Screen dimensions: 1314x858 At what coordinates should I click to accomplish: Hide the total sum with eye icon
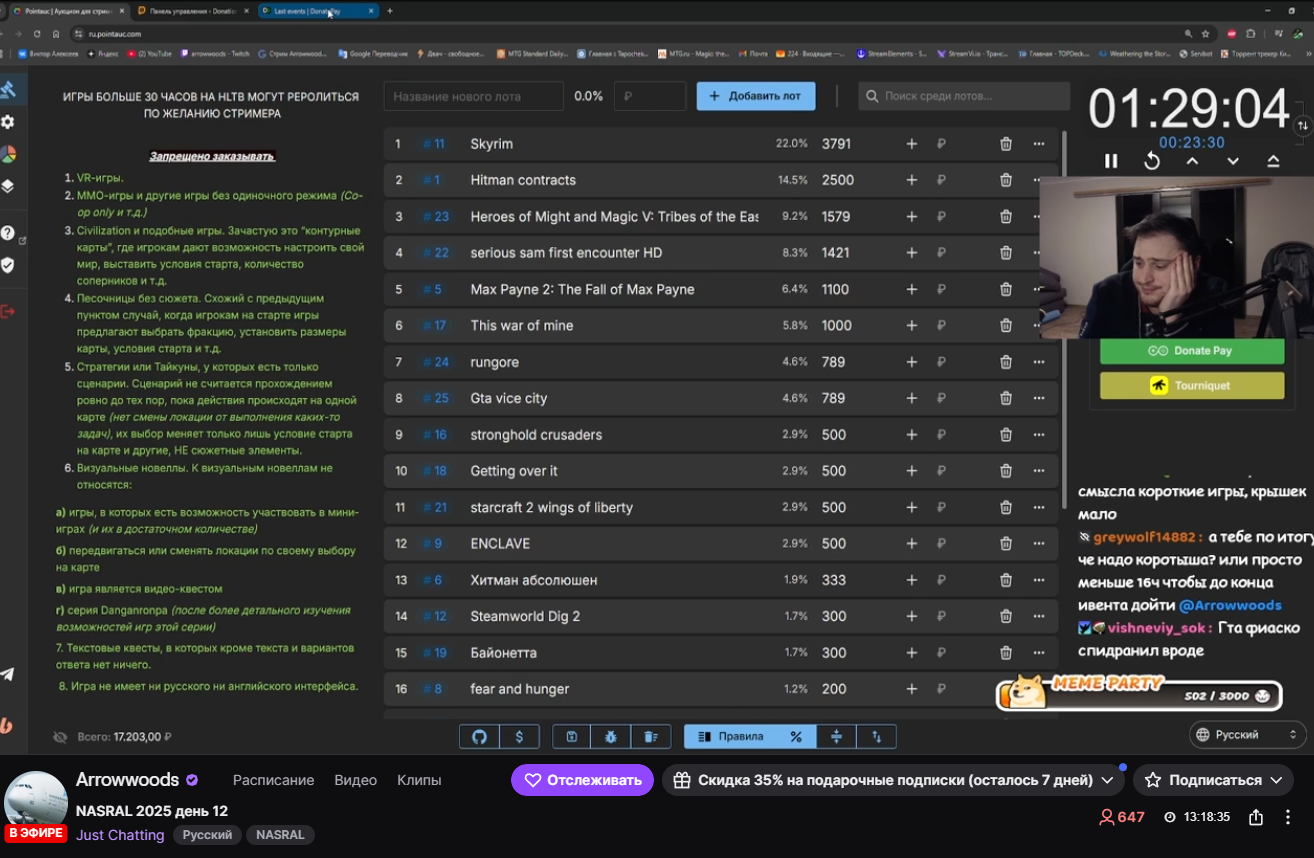[60, 737]
